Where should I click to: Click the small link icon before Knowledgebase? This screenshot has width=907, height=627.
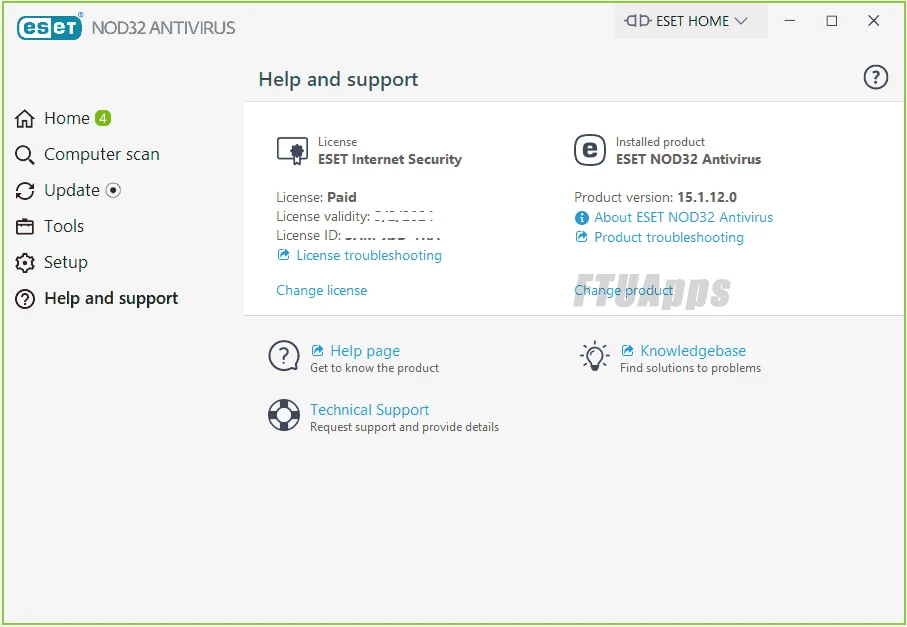click(x=627, y=350)
